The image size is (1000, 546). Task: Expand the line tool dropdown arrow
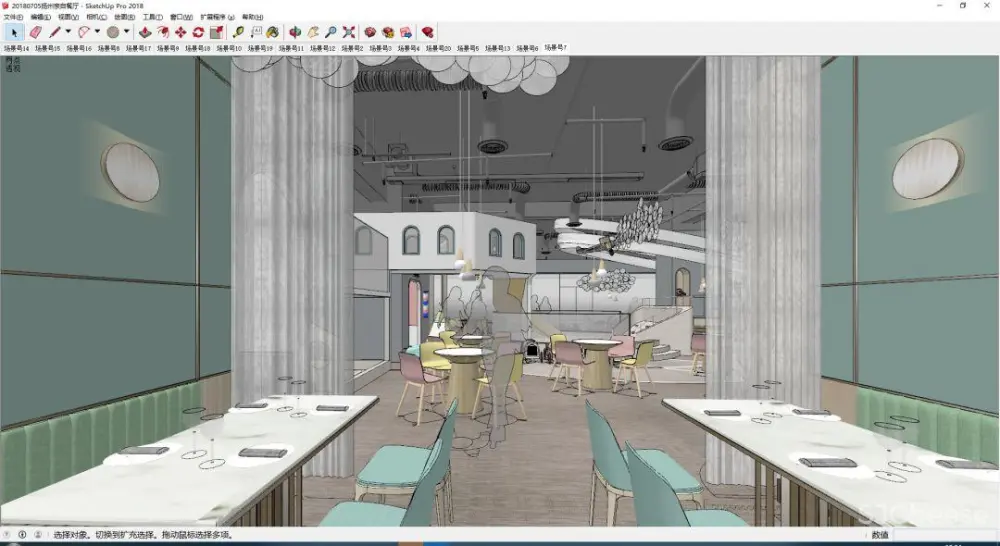pos(68,32)
